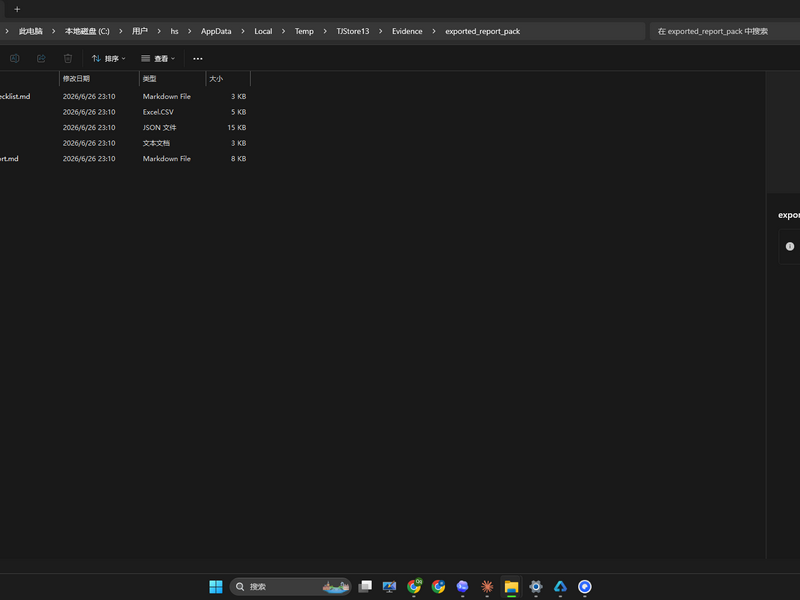Click the share icon in the toolbar
Image resolution: width=800 pixels, height=600 pixels.
tap(41, 59)
